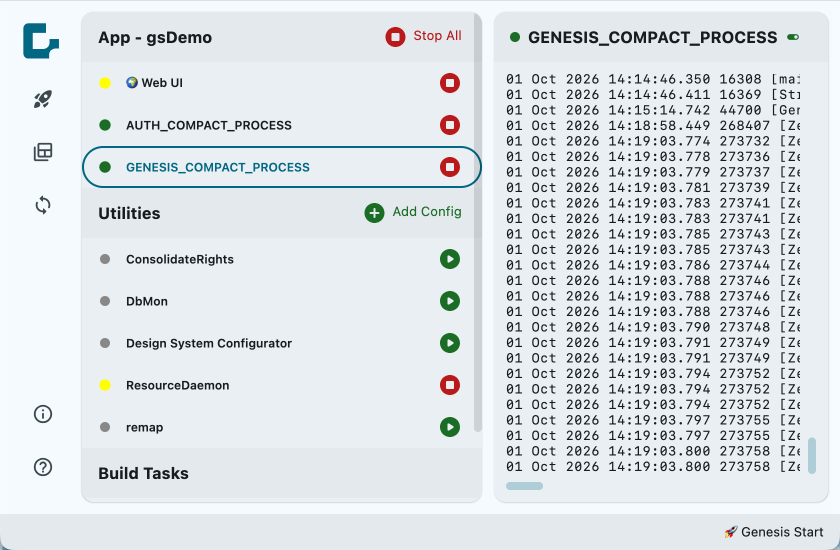This screenshot has height=550, width=840.
Task: Click the green status dot for AUTH_COMPACT_PROCESS
Action: 105,125
